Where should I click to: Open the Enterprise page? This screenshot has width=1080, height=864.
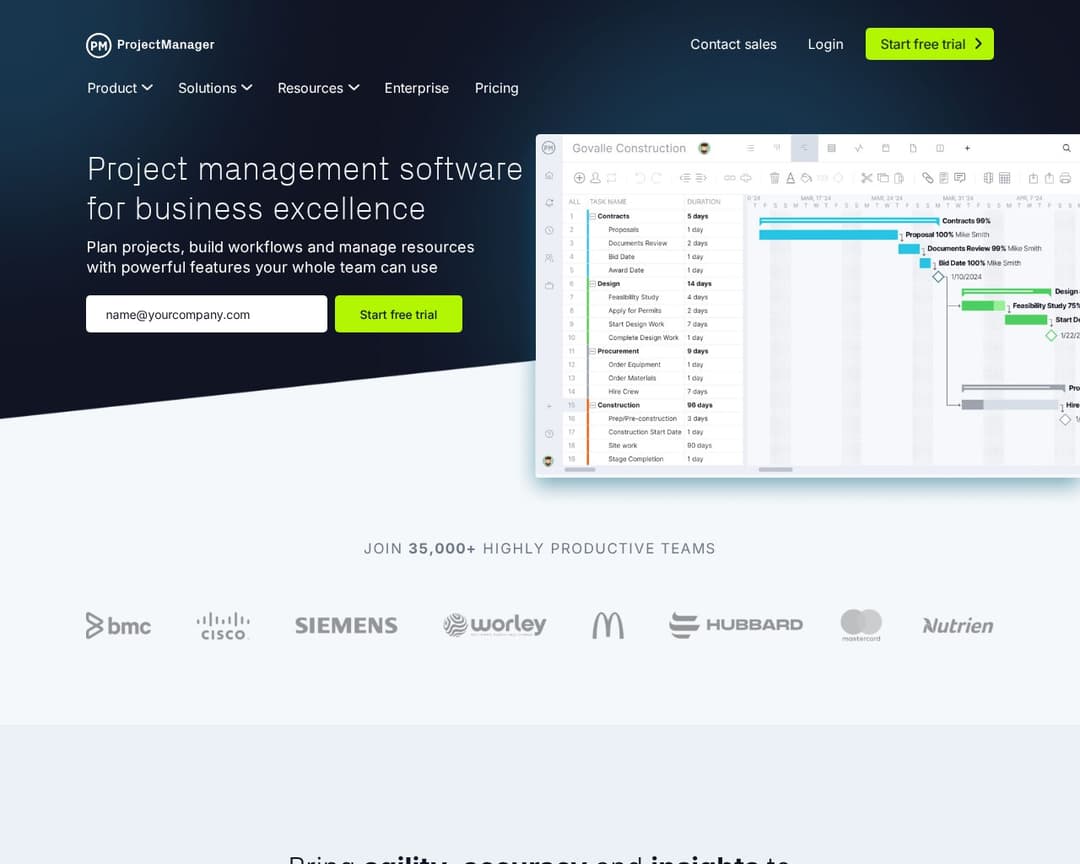[417, 88]
